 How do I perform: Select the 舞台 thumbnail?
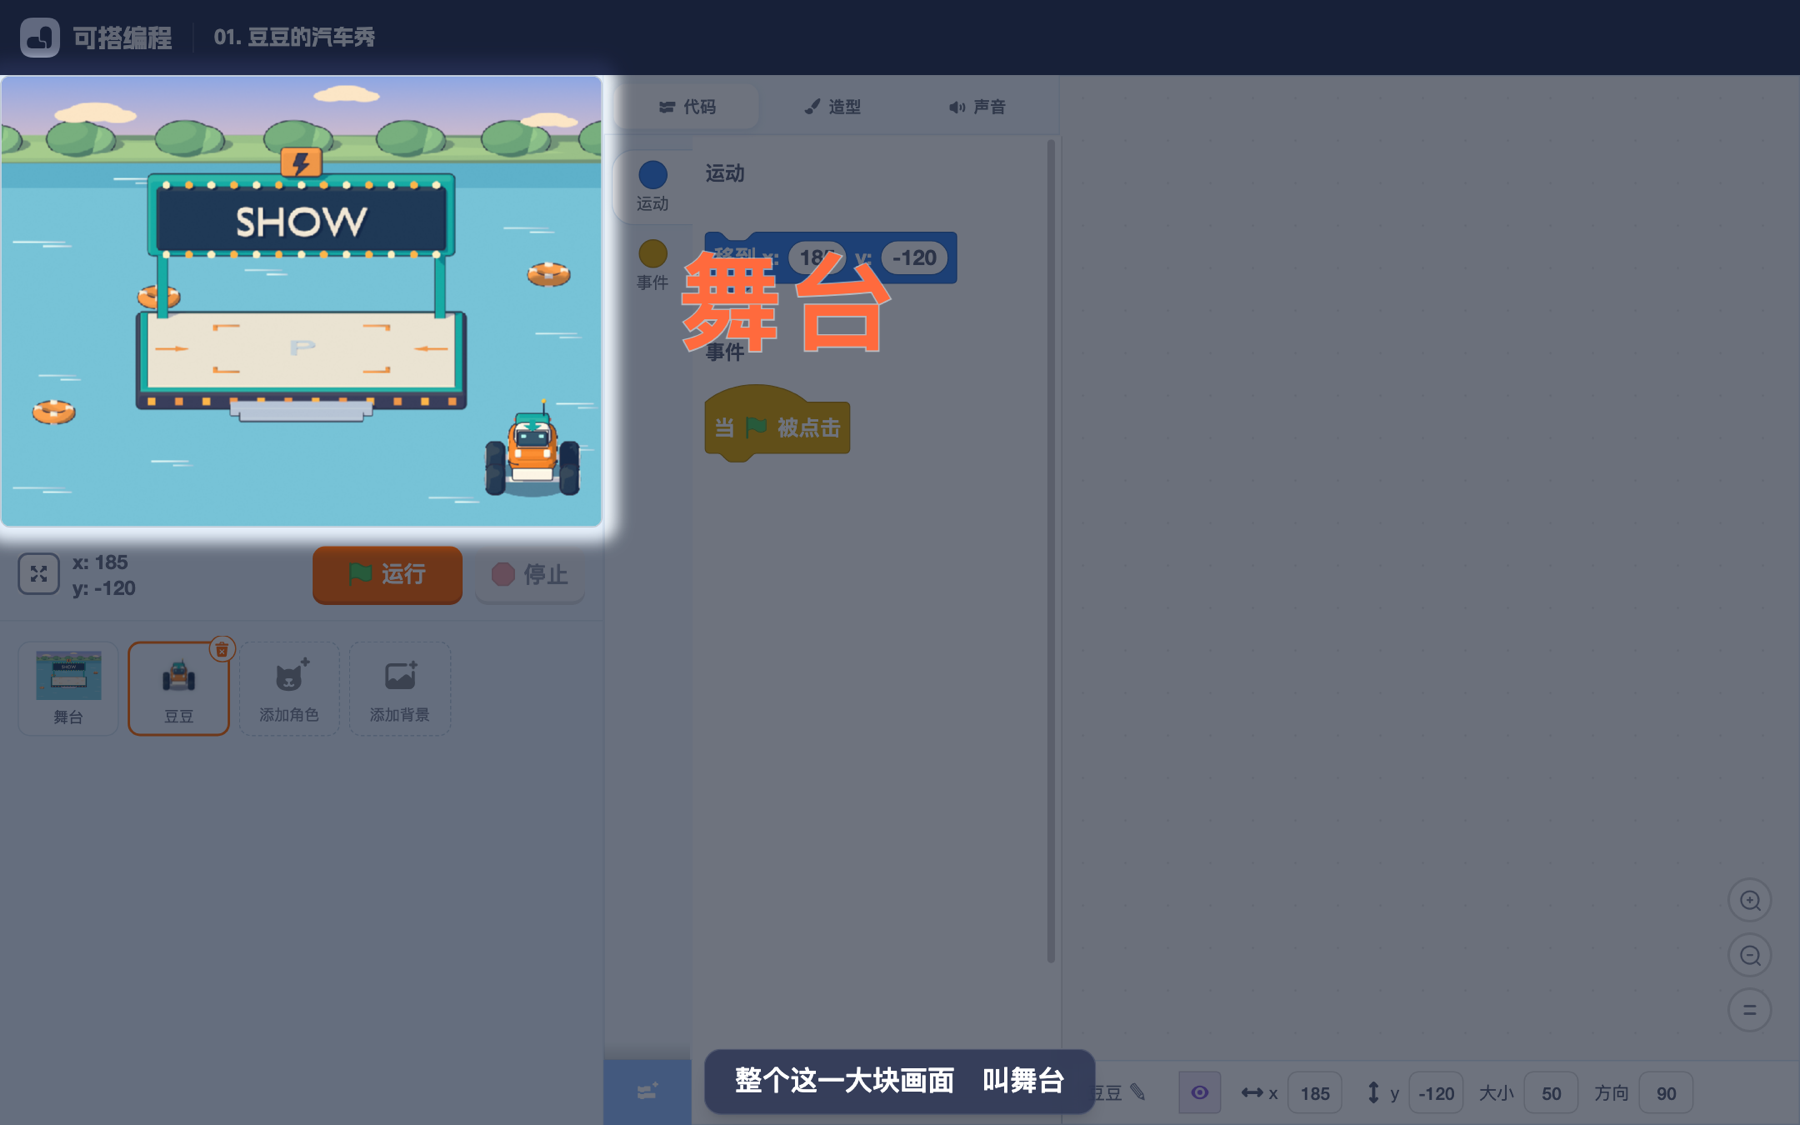point(68,688)
